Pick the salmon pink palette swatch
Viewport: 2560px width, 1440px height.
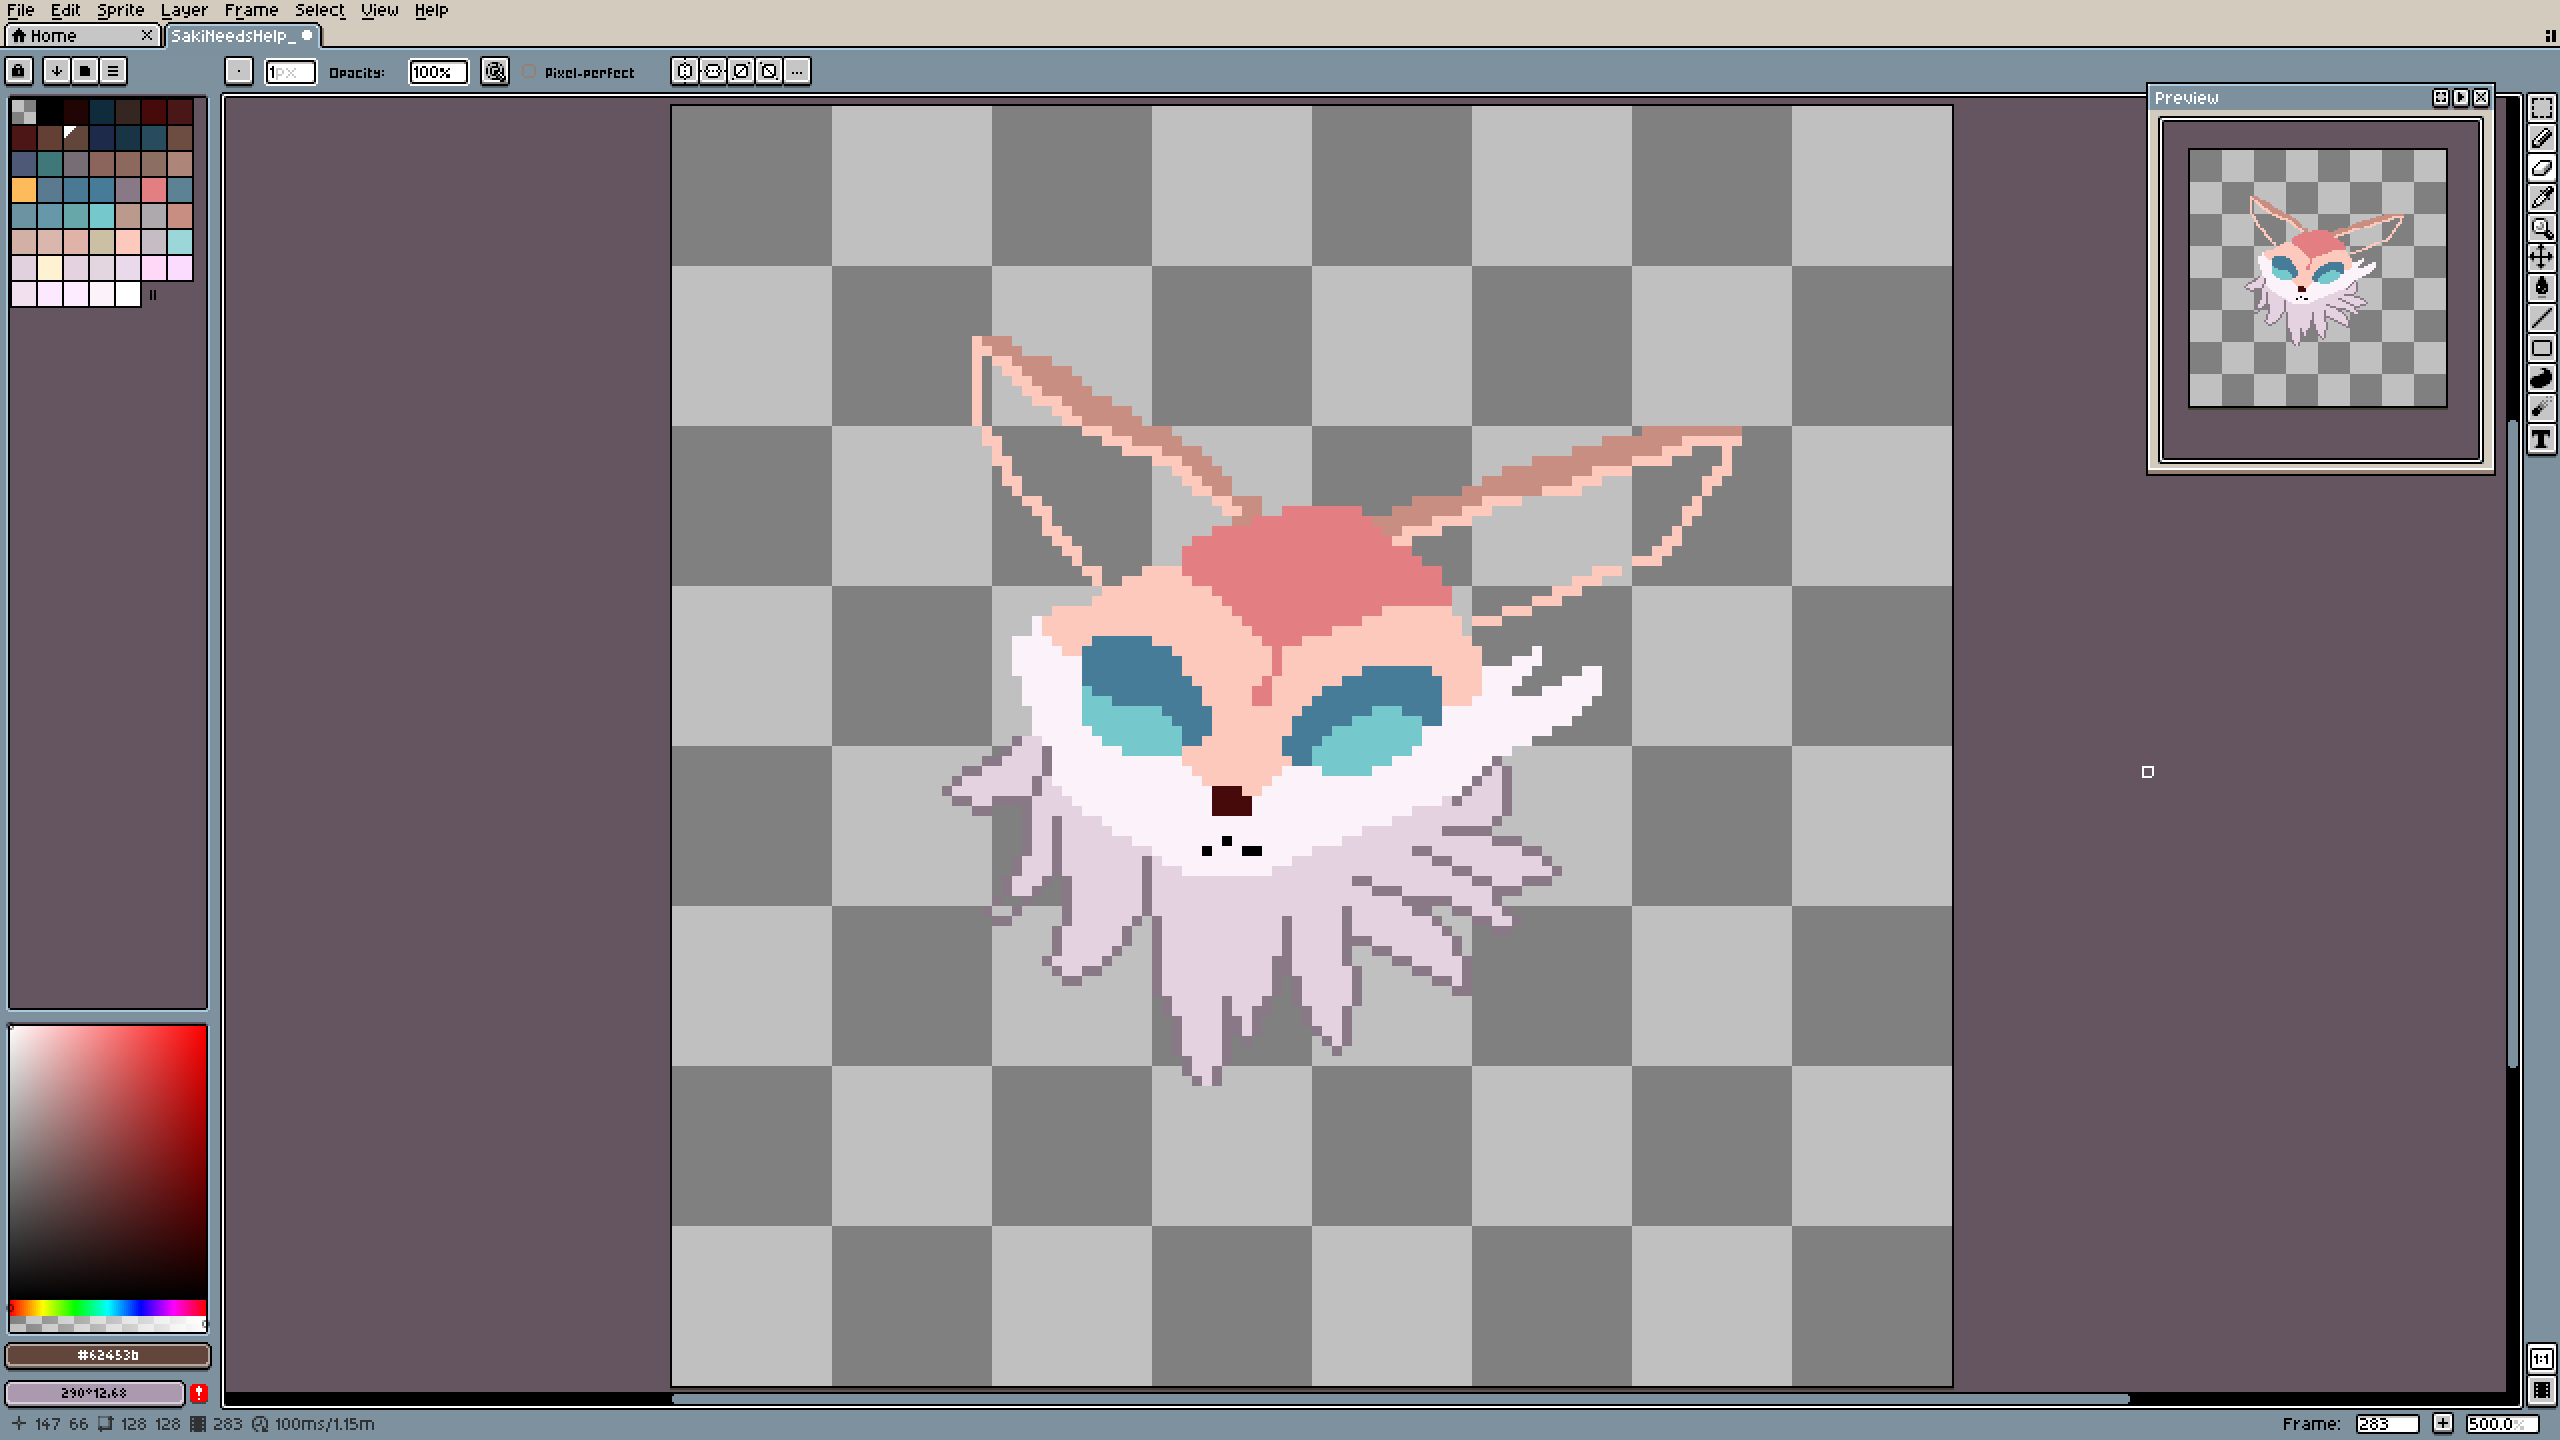(x=154, y=190)
